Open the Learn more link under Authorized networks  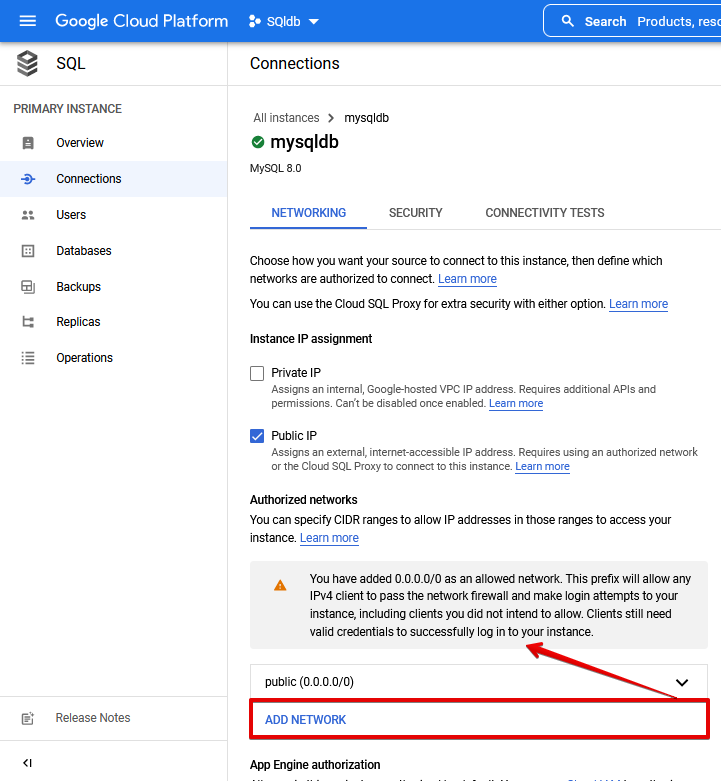(329, 538)
